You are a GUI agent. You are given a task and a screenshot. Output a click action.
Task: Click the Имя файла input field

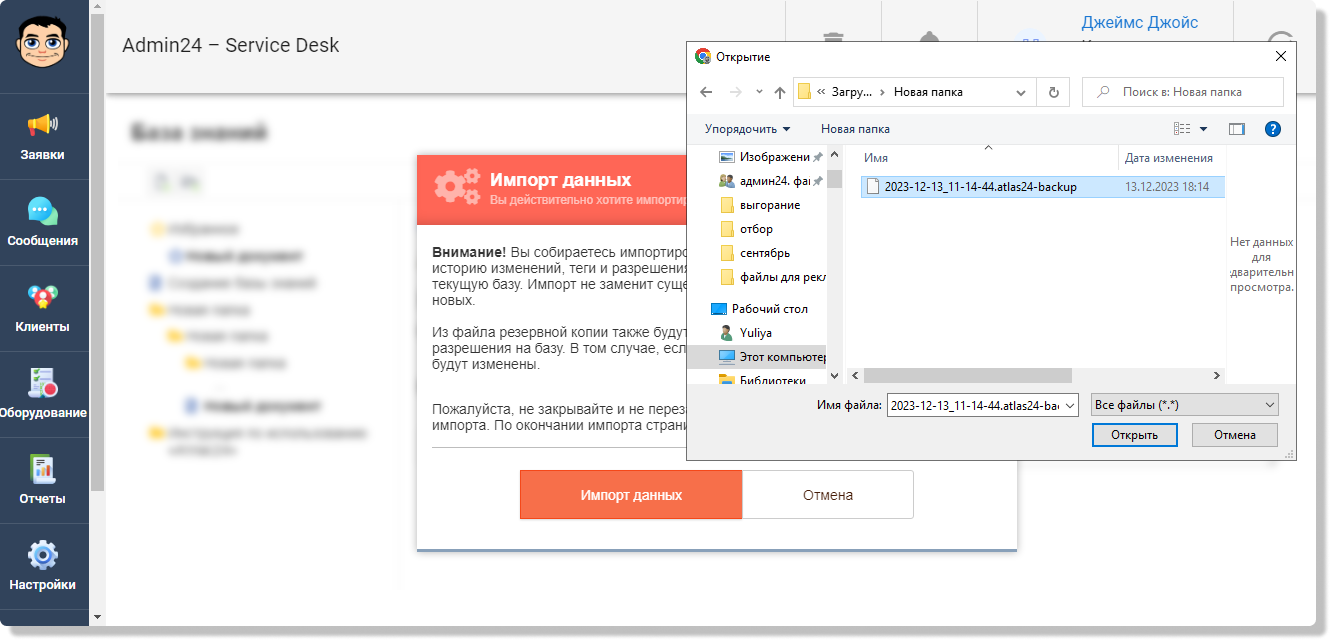click(x=974, y=405)
